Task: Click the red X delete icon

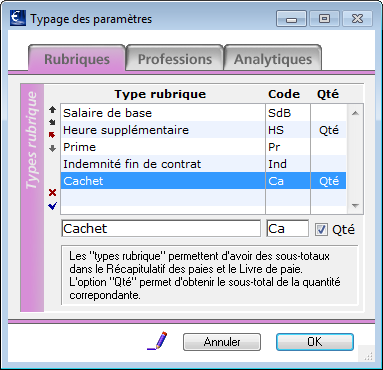Action: [x=52, y=192]
